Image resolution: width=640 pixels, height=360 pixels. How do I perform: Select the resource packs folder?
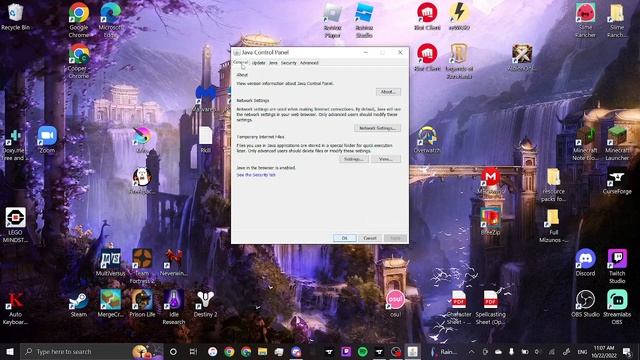(x=553, y=184)
